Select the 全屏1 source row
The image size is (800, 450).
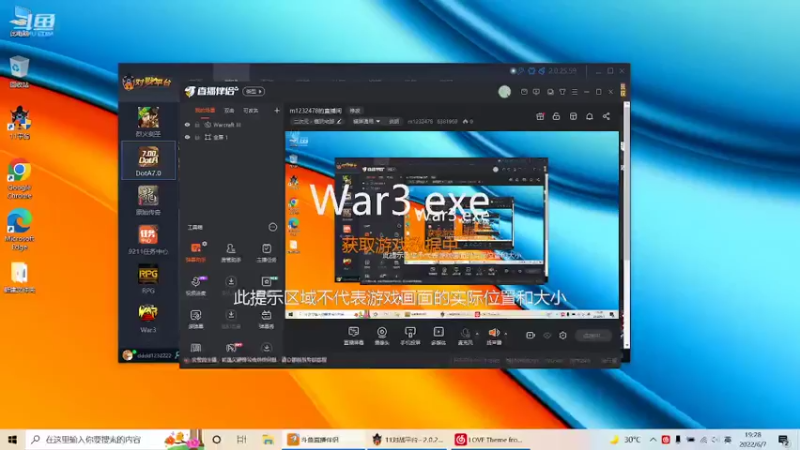pos(232,137)
